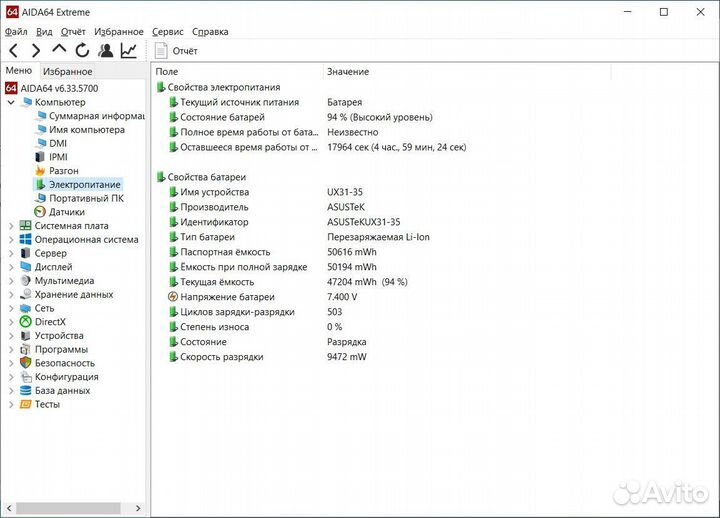Click the Тесты benchmark icon
Viewport: 720px width, 518px height.
[x=26, y=405]
